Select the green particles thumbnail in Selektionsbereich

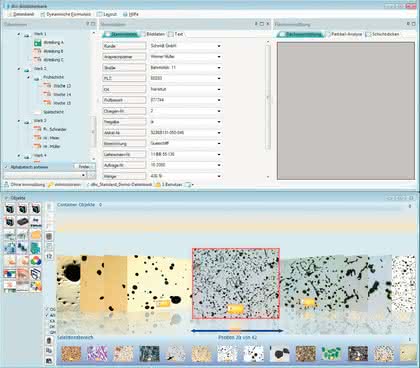[x=331, y=354]
